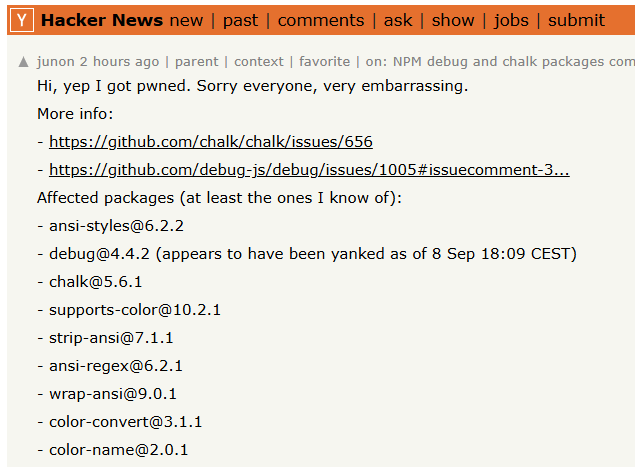Open the Hacker News home link
The height and width of the screenshot is (467, 635).
pos(102,20)
